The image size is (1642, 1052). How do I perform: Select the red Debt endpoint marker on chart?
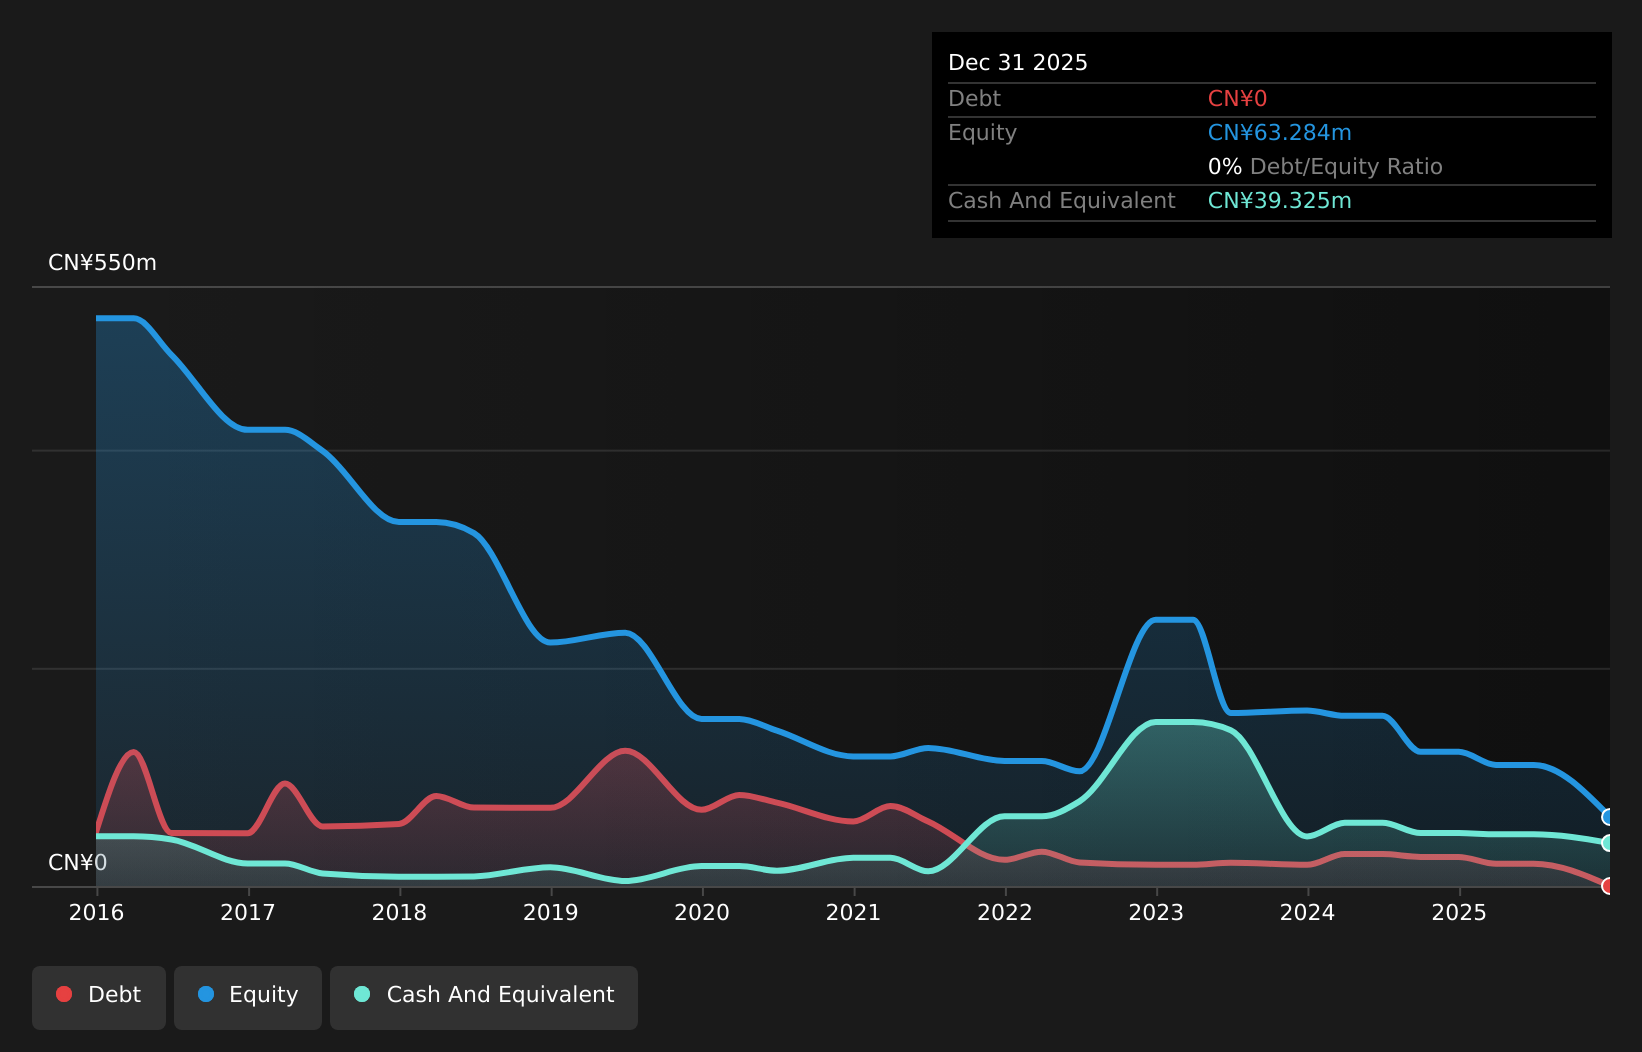pyautogui.click(x=1608, y=886)
